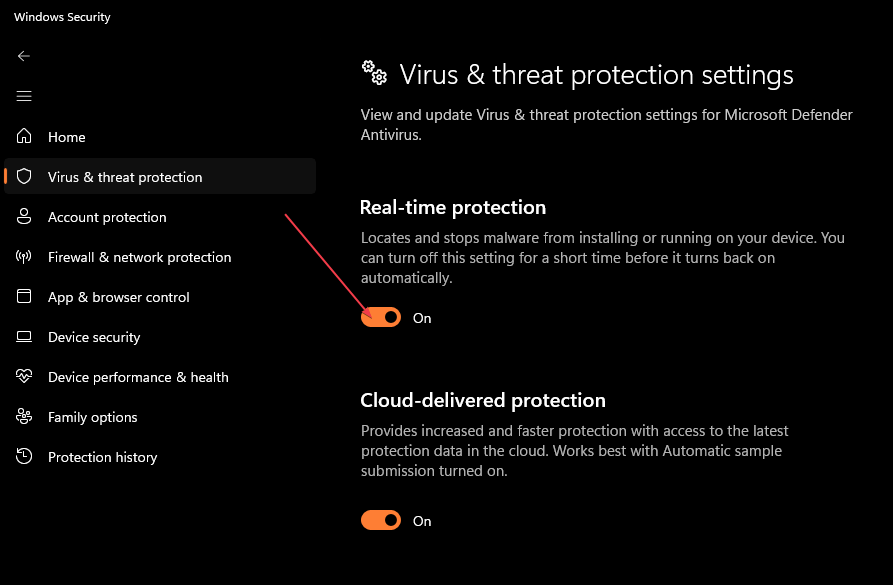Click the Device performance & health heartbeat icon
This screenshot has height=585, width=893.
(24, 376)
